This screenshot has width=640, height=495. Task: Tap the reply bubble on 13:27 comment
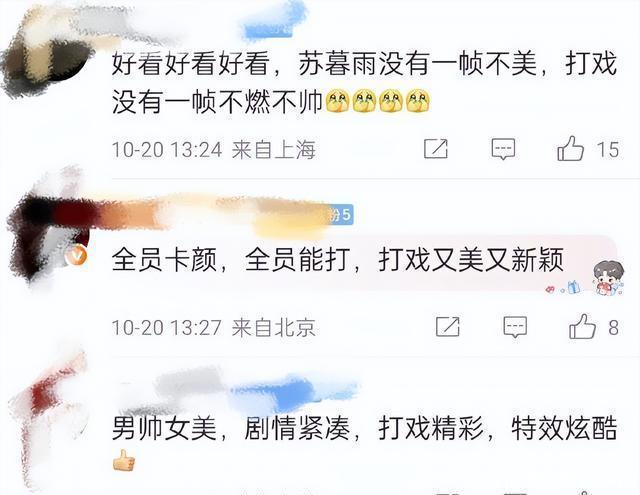click(x=515, y=327)
